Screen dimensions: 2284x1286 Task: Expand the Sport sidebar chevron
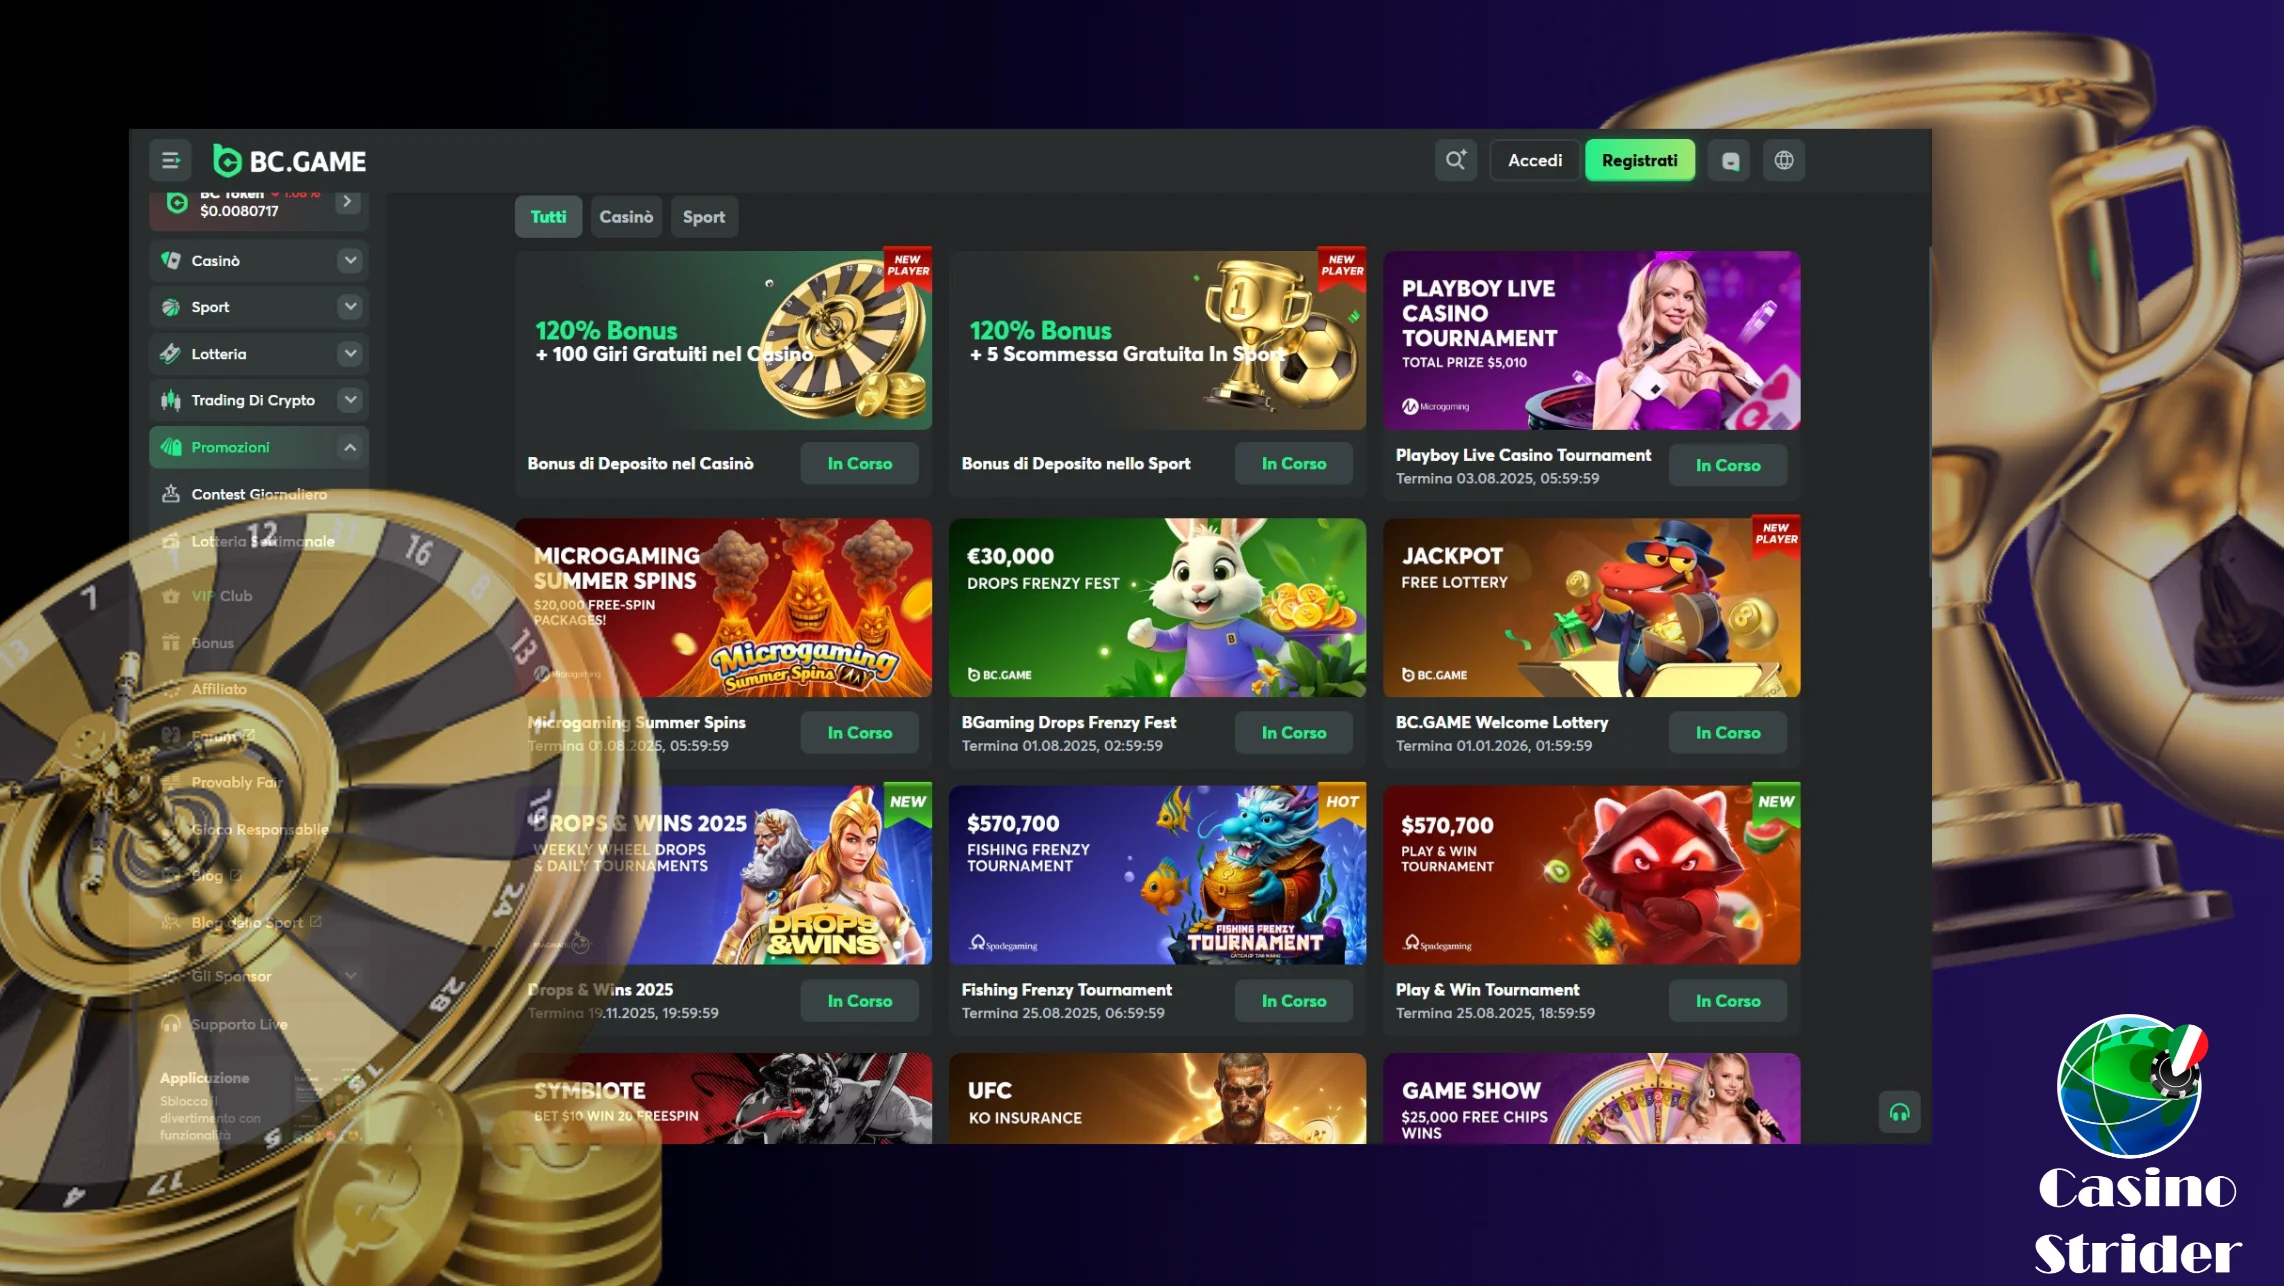tap(350, 306)
